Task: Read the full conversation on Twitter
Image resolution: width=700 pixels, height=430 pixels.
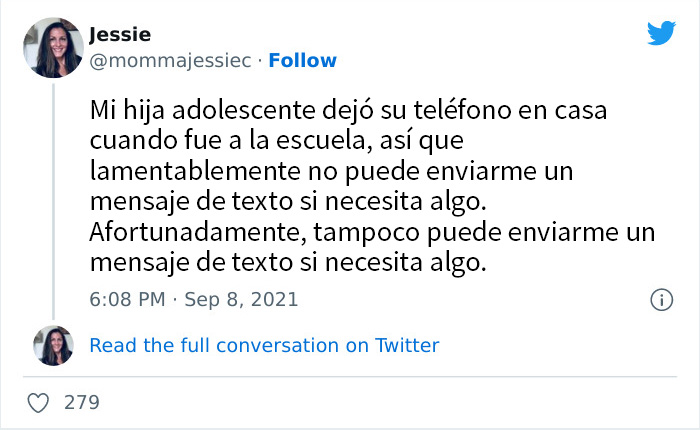Action: (264, 346)
